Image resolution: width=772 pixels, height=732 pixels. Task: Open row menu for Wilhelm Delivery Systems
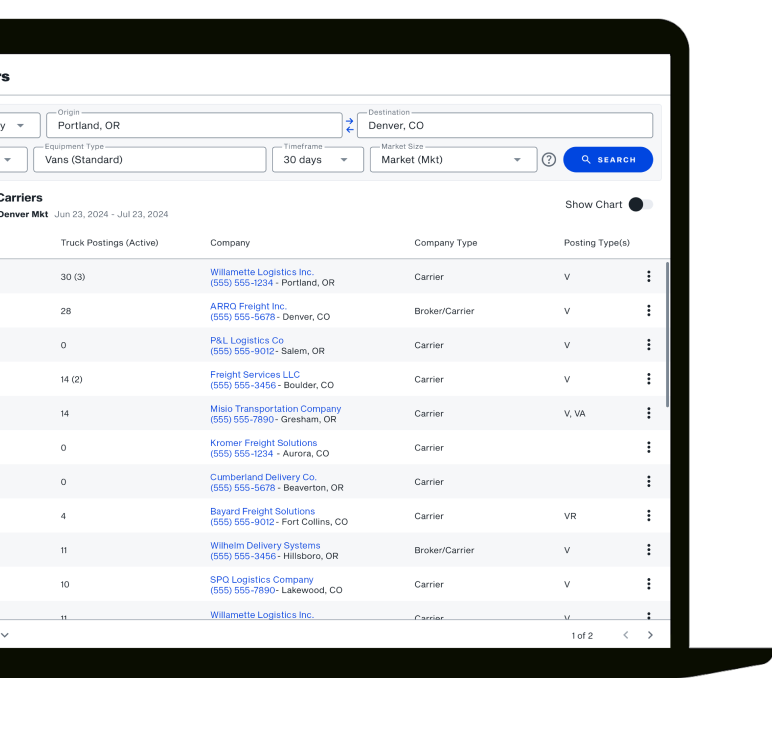[x=648, y=550]
